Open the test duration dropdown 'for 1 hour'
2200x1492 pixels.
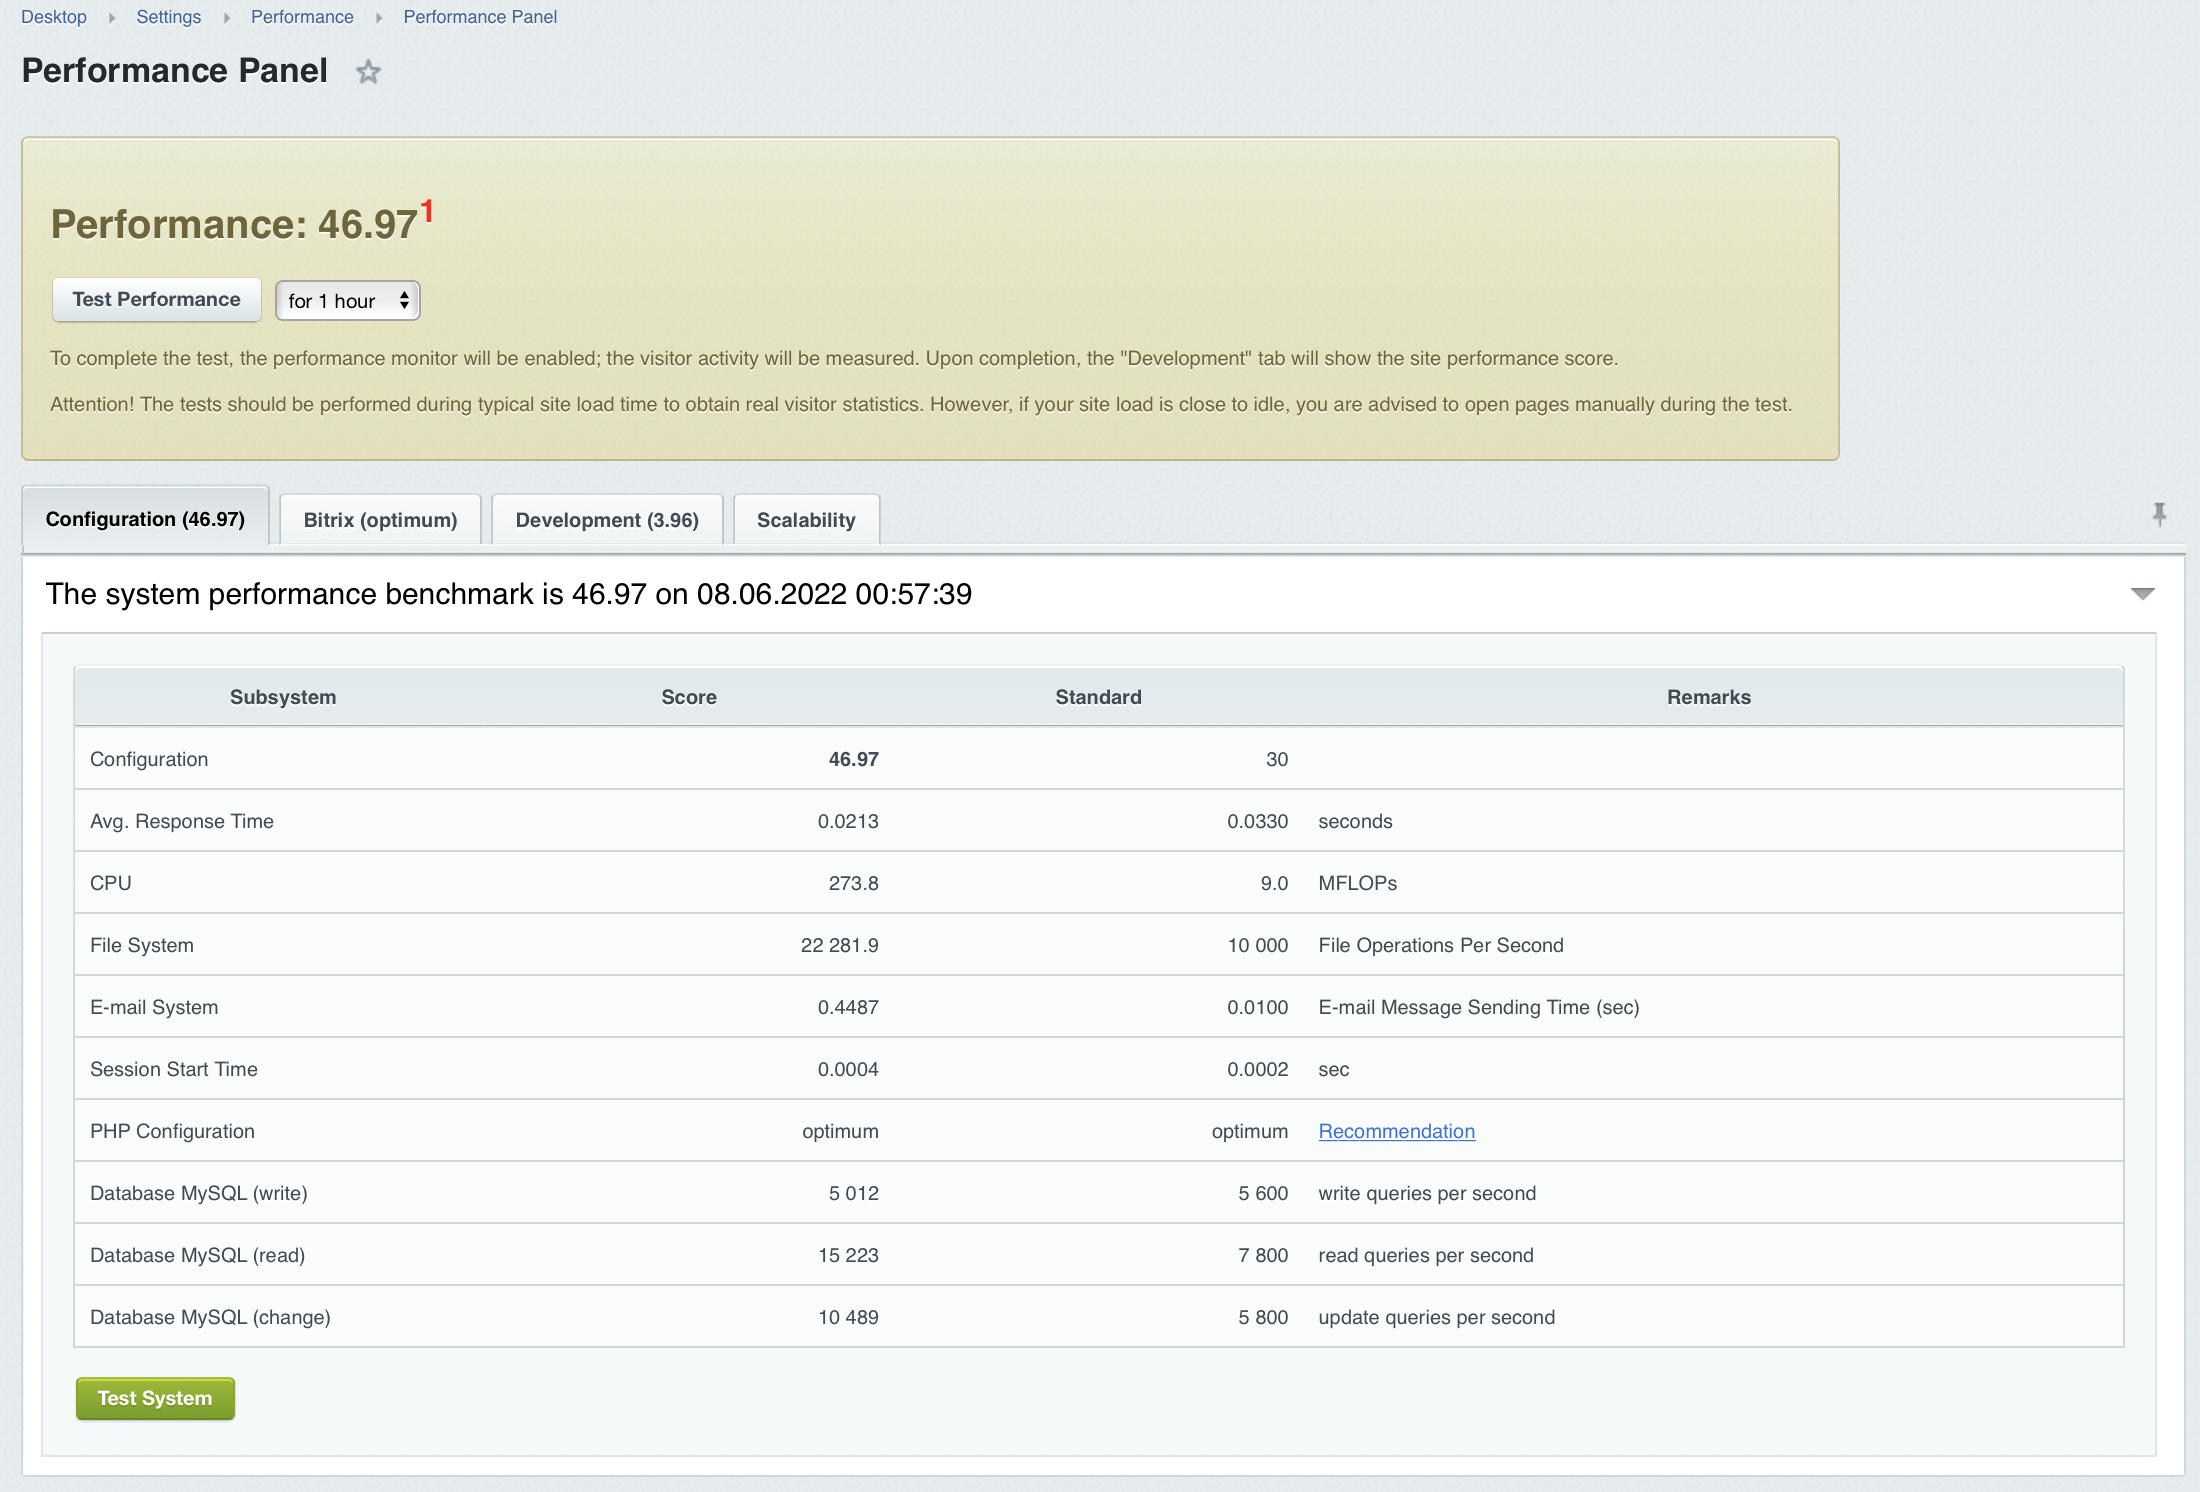pos(347,301)
